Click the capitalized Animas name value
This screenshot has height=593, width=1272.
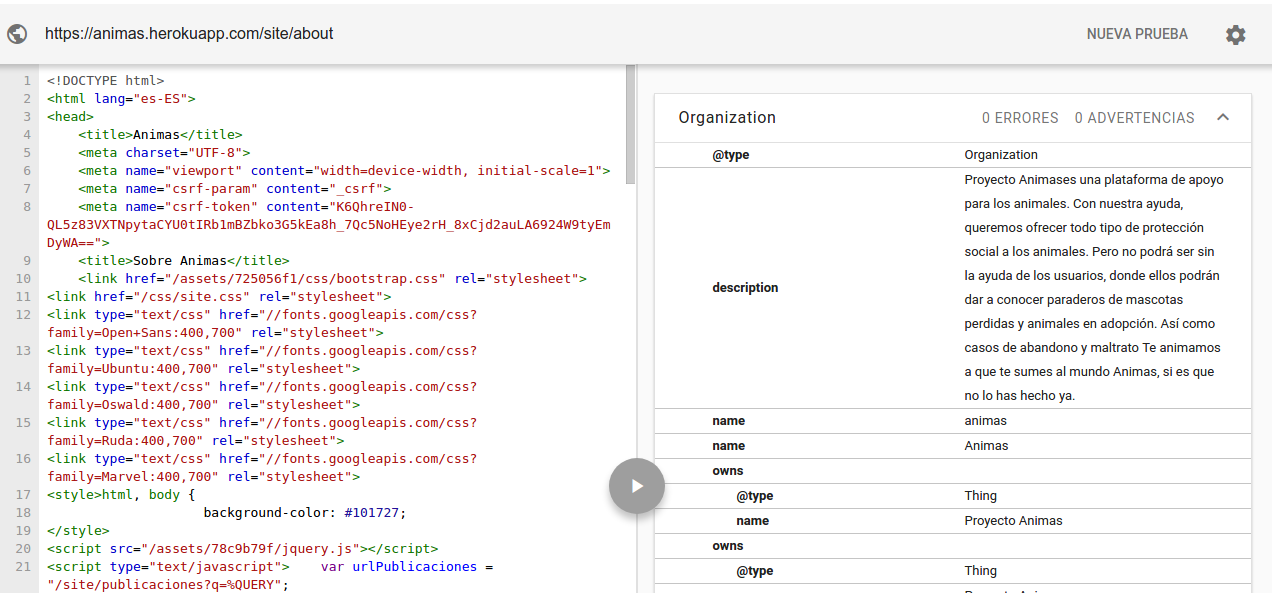pos(986,446)
